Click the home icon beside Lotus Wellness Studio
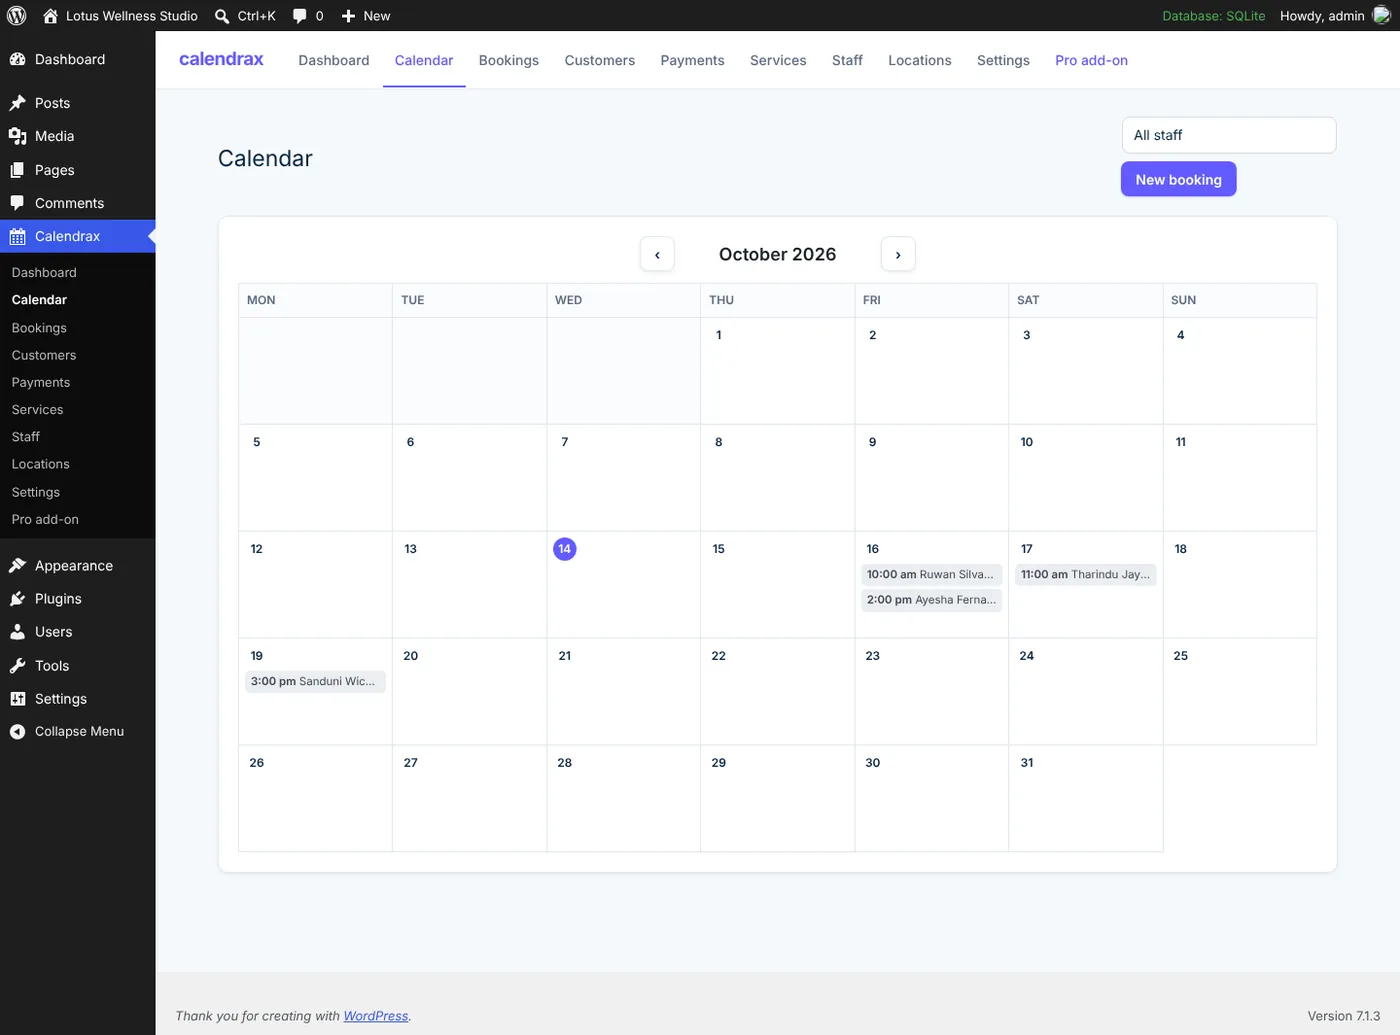 (x=51, y=16)
